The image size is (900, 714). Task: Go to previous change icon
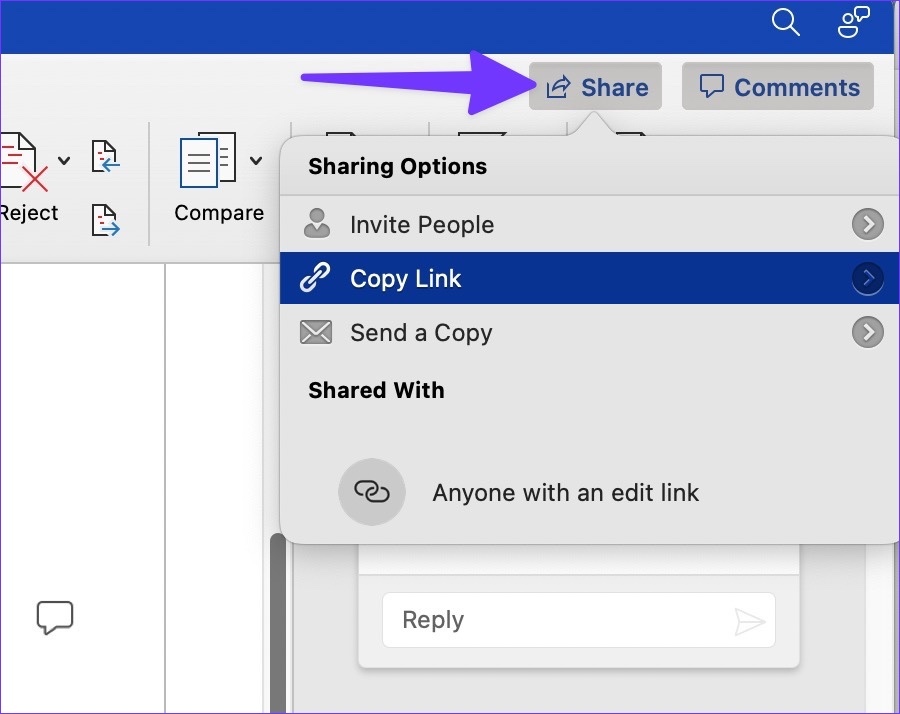[106, 156]
